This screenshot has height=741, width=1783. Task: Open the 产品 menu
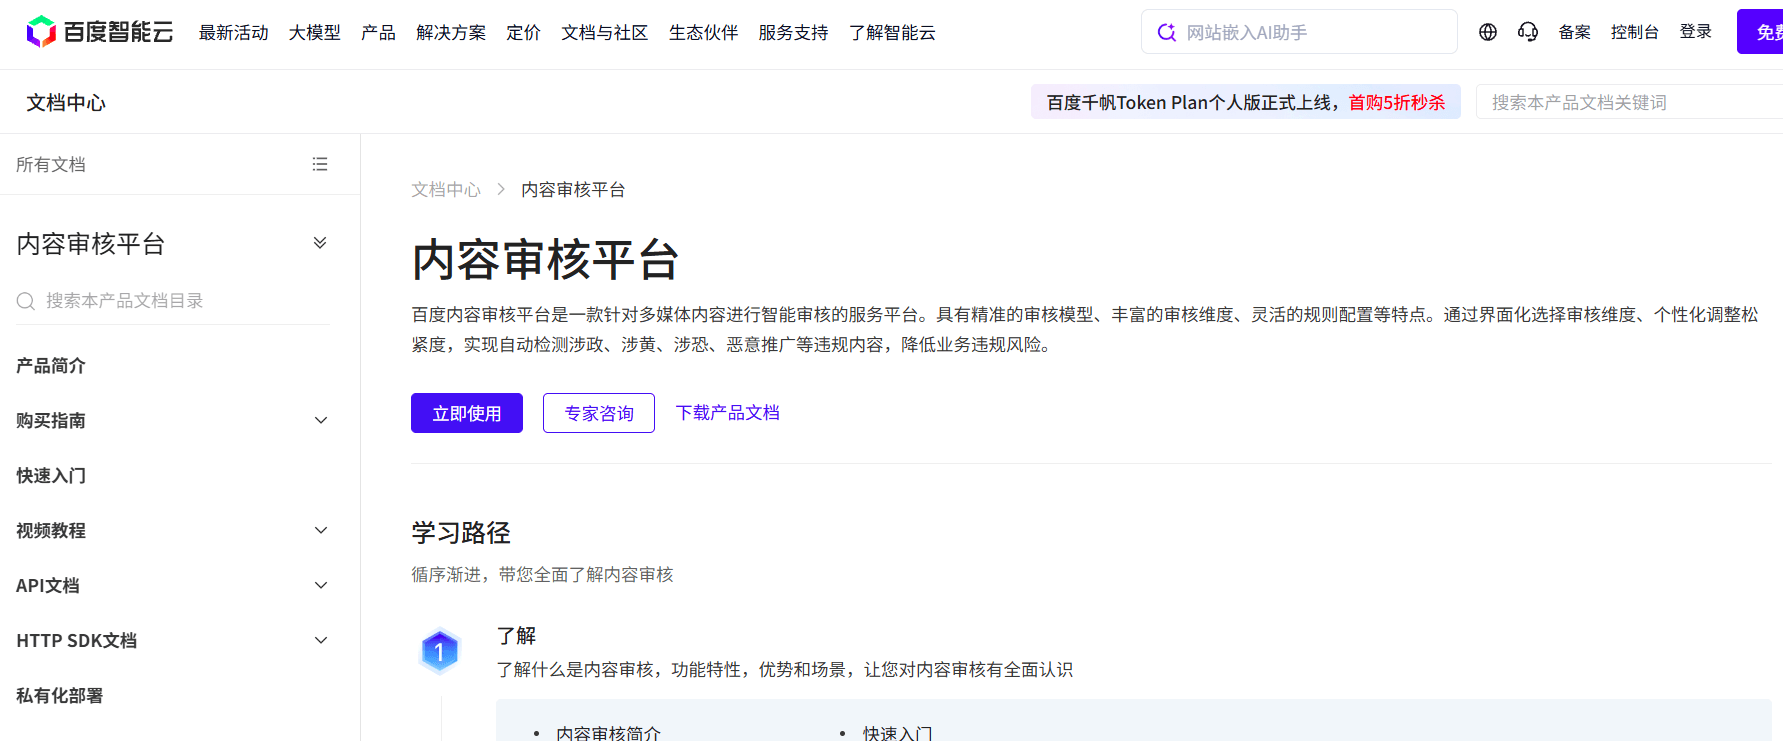click(x=378, y=33)
